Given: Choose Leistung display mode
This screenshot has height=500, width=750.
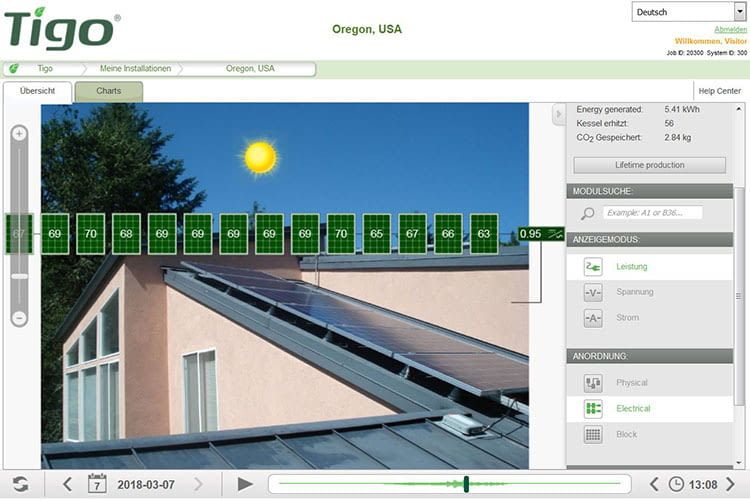Looking at the screenshot, I should (650, 267).
